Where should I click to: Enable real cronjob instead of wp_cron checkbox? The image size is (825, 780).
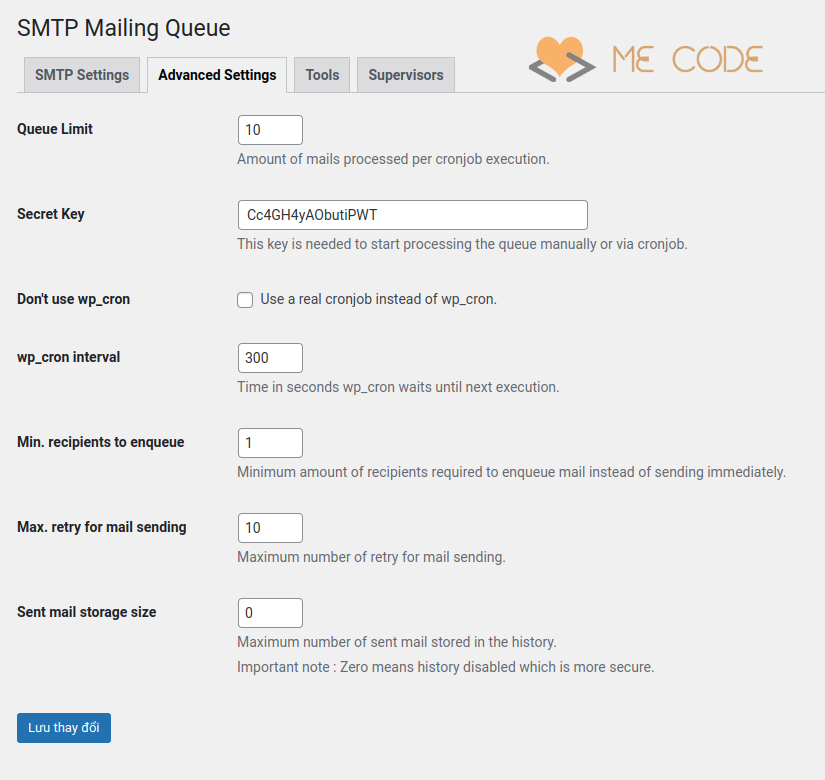point(245,300)
